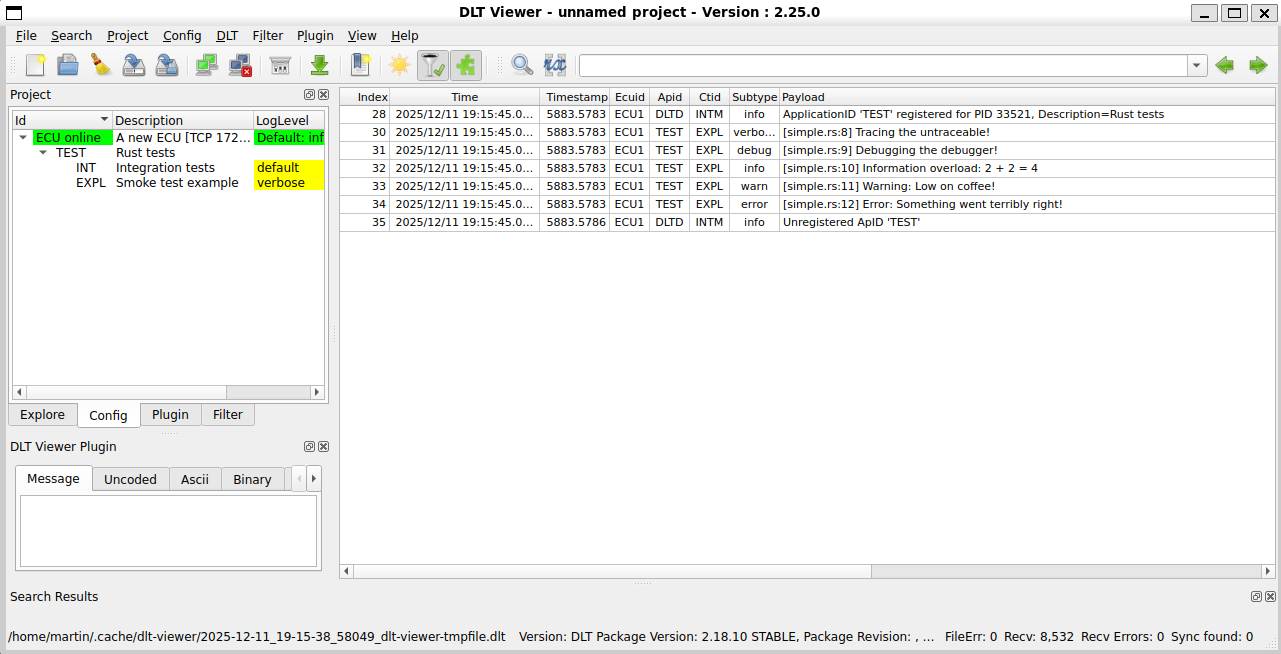Close the DLT Viewer Plugin panel
The width and height of the screenshot is (1281, 654).
point(323,447)
